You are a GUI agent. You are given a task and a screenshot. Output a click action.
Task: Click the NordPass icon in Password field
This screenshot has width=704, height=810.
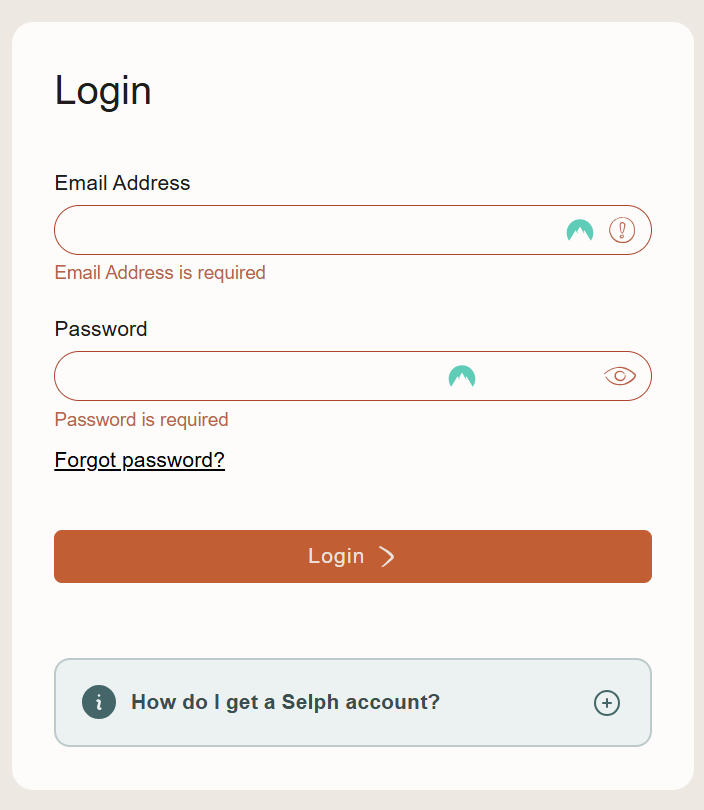pos(462,377)
